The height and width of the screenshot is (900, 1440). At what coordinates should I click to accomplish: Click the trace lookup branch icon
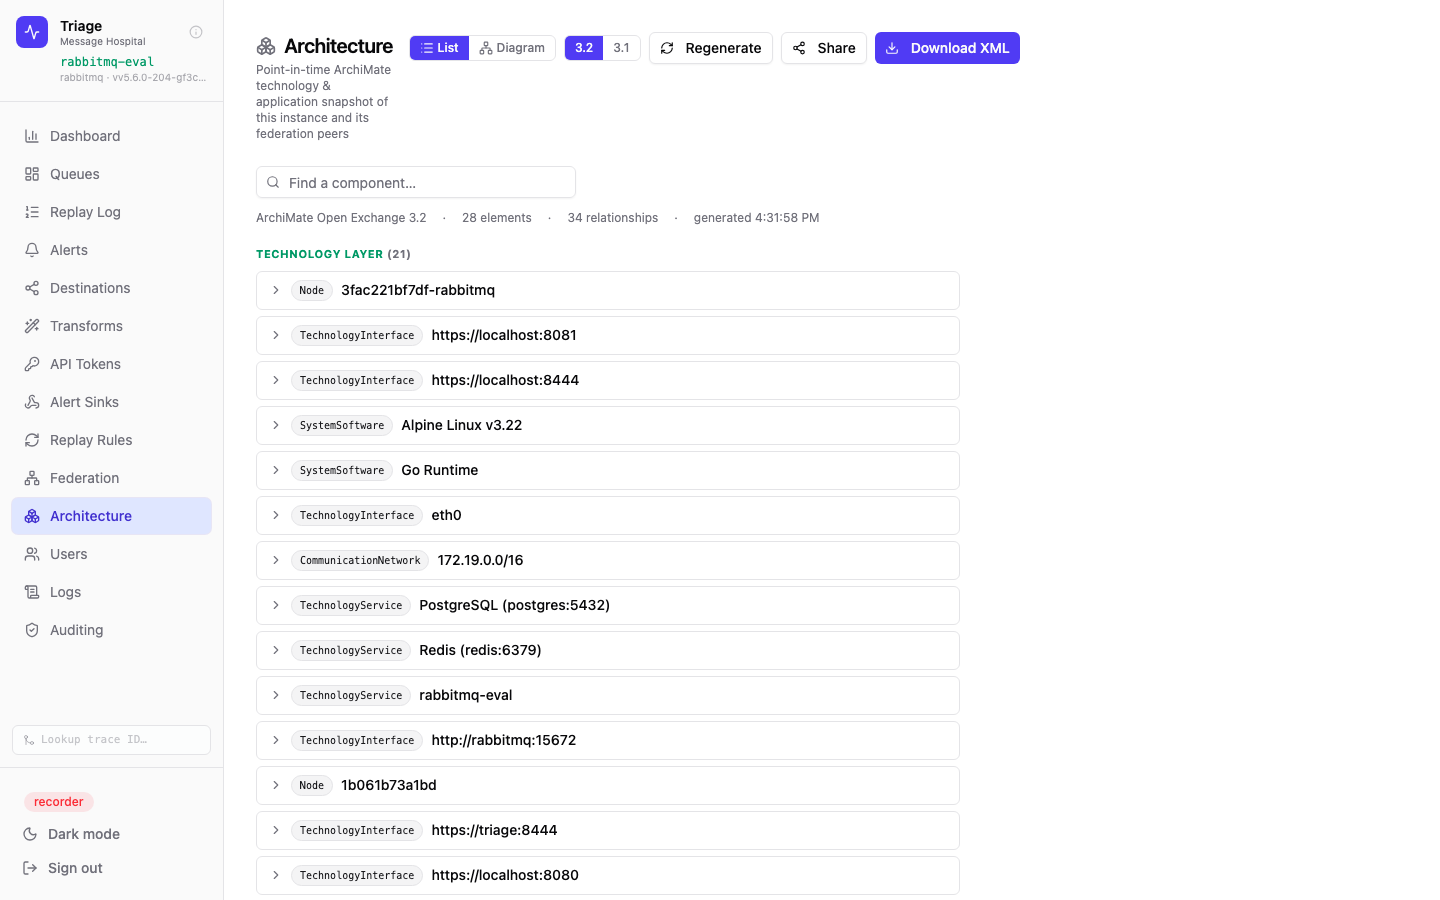pos(29,740)
